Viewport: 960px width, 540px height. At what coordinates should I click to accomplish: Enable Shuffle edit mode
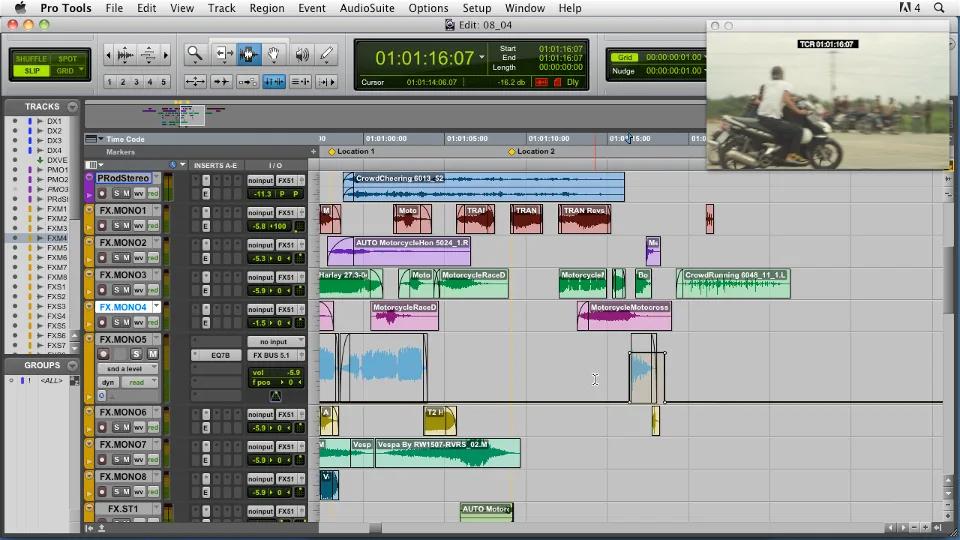coord(31,59)
